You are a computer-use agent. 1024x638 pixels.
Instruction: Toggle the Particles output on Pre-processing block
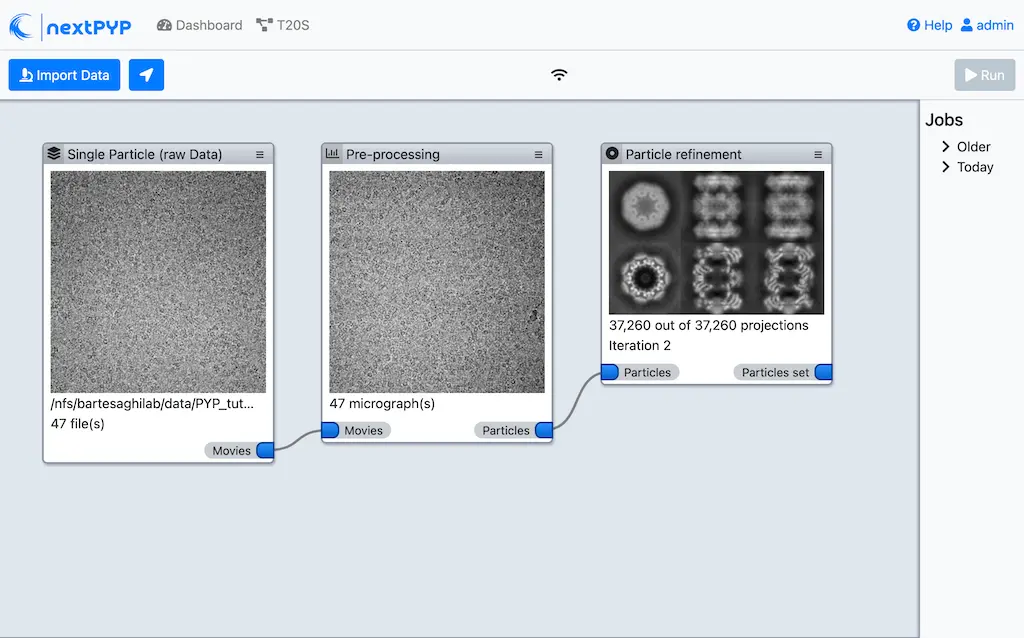[x=543, y=430]
